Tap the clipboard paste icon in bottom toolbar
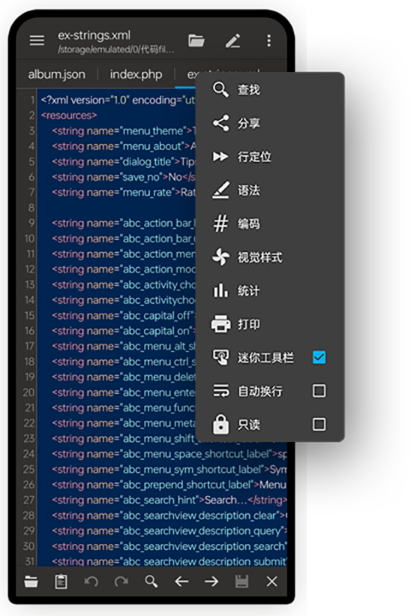411x616 pixels. [61, 581]
